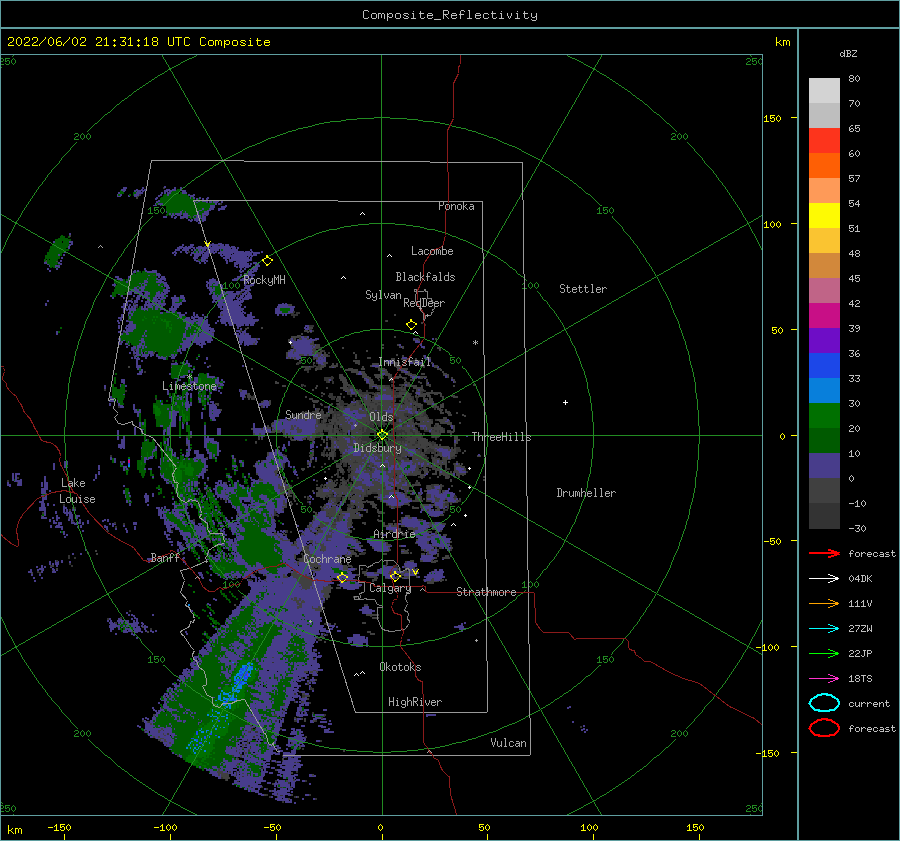Click the Drumheller city label
Screen dimensions: 900x841
586,493
